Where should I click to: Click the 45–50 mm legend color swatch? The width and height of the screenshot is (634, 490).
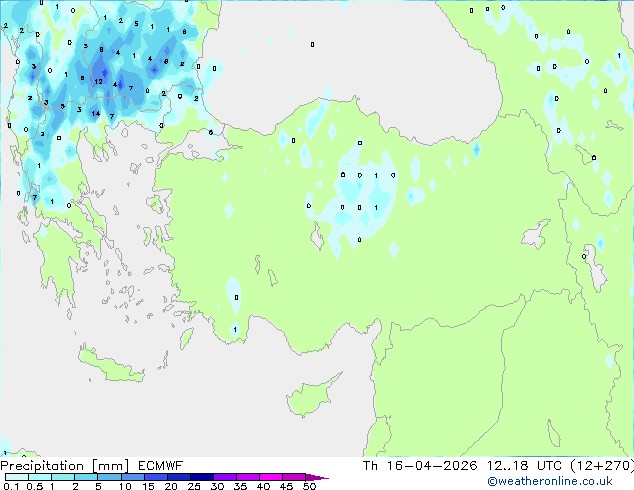click(x=294, y=477)
